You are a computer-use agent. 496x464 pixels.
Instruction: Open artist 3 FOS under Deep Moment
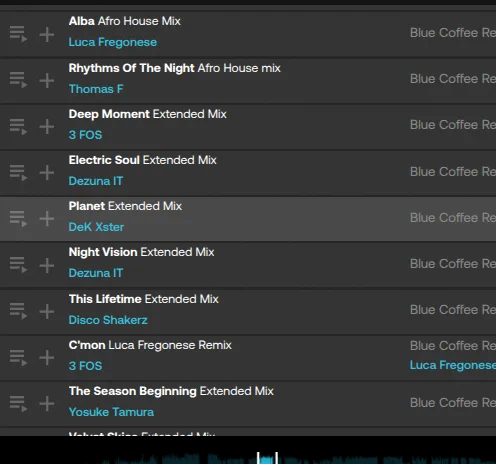85,135
